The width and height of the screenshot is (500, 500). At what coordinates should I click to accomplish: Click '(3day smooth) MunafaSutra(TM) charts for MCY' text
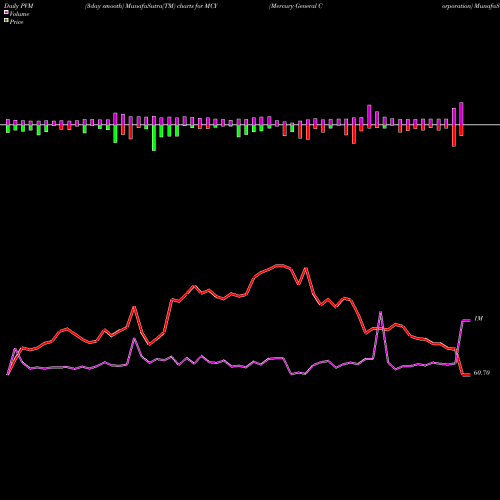point(151,6)
